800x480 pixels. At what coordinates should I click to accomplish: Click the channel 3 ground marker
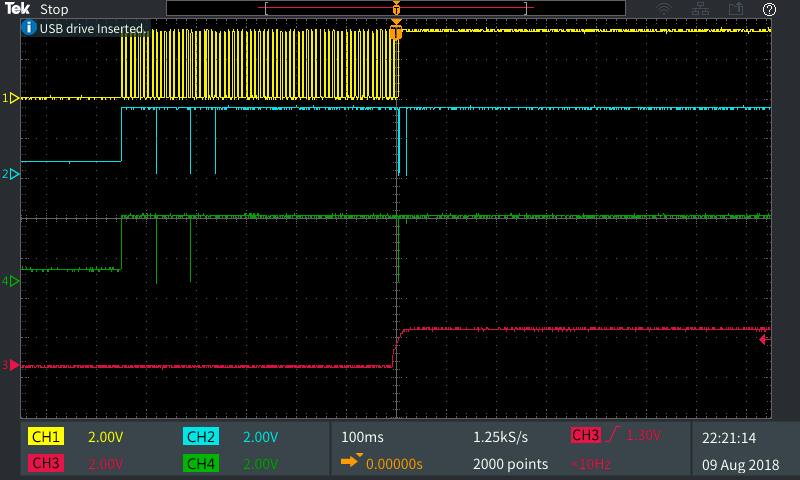(x=11, y=365)
